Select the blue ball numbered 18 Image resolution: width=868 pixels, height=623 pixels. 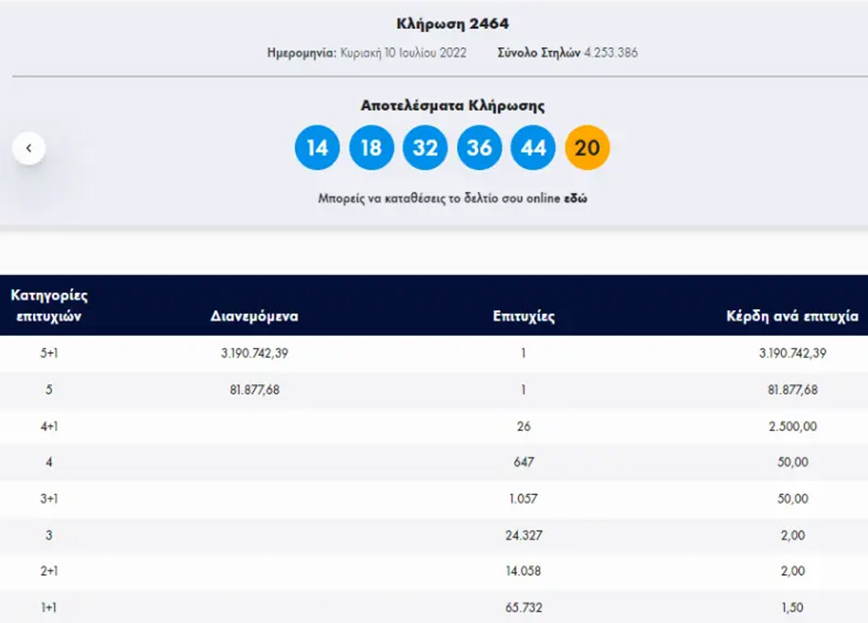[x=371, y=148]
